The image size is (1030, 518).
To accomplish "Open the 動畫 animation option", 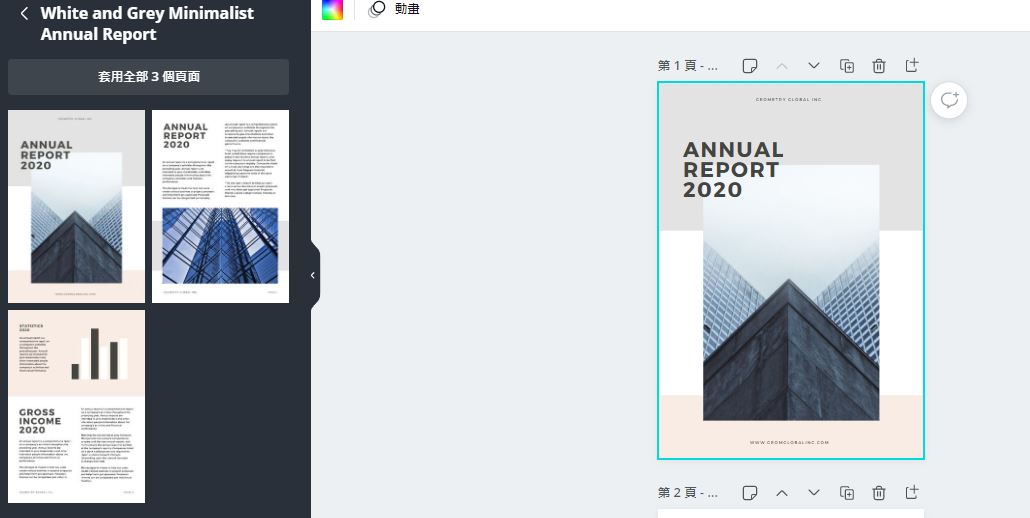I will click(407, 9).
